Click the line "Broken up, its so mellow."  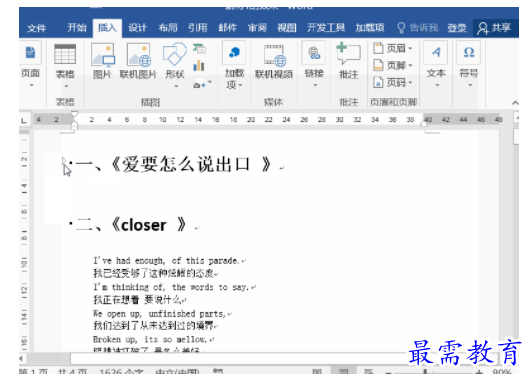click(x=150, y=339)
